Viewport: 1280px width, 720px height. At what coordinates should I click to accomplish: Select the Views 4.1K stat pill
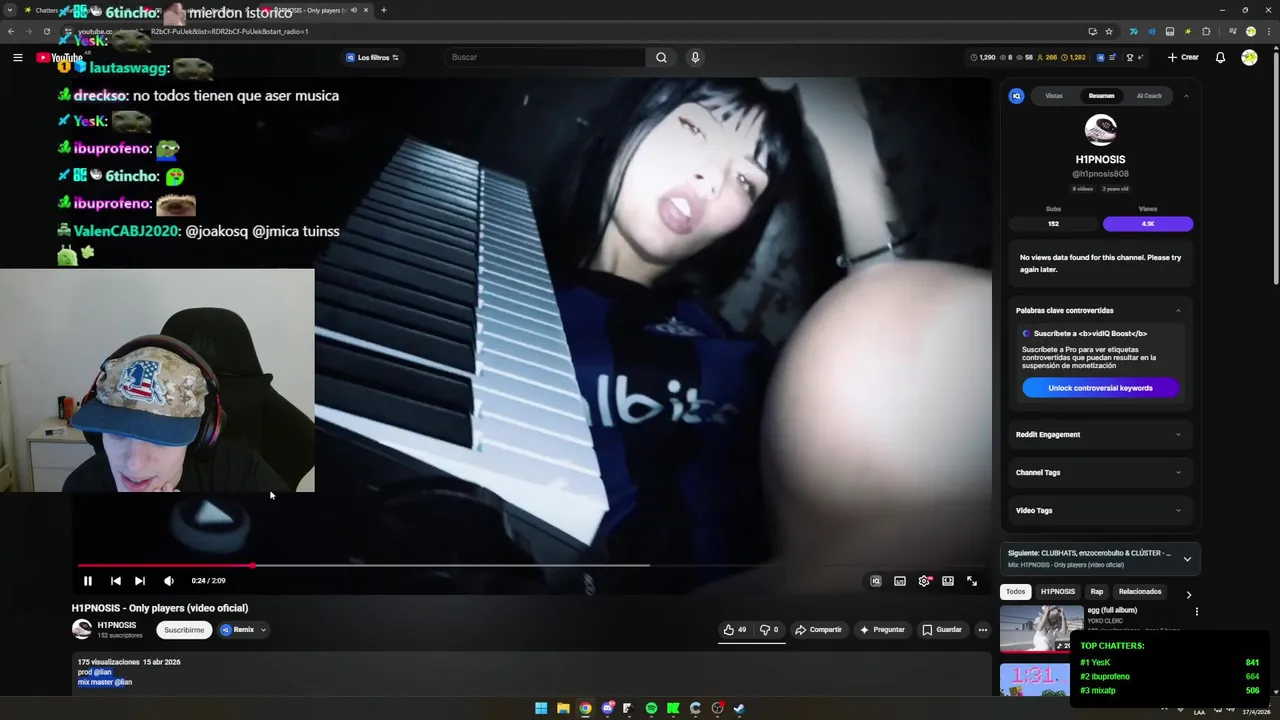pyautogui.click(x=1148, y=224)
